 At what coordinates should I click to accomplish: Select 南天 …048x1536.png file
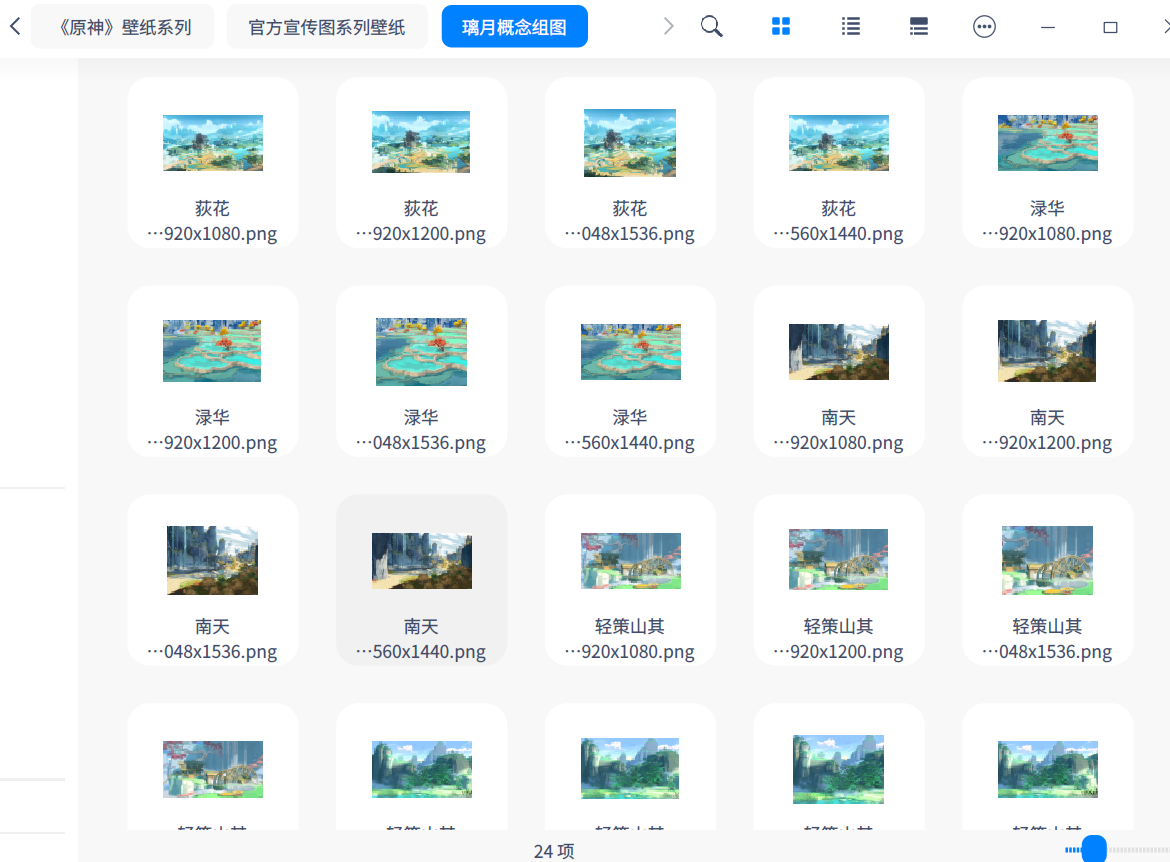(213, 581)
